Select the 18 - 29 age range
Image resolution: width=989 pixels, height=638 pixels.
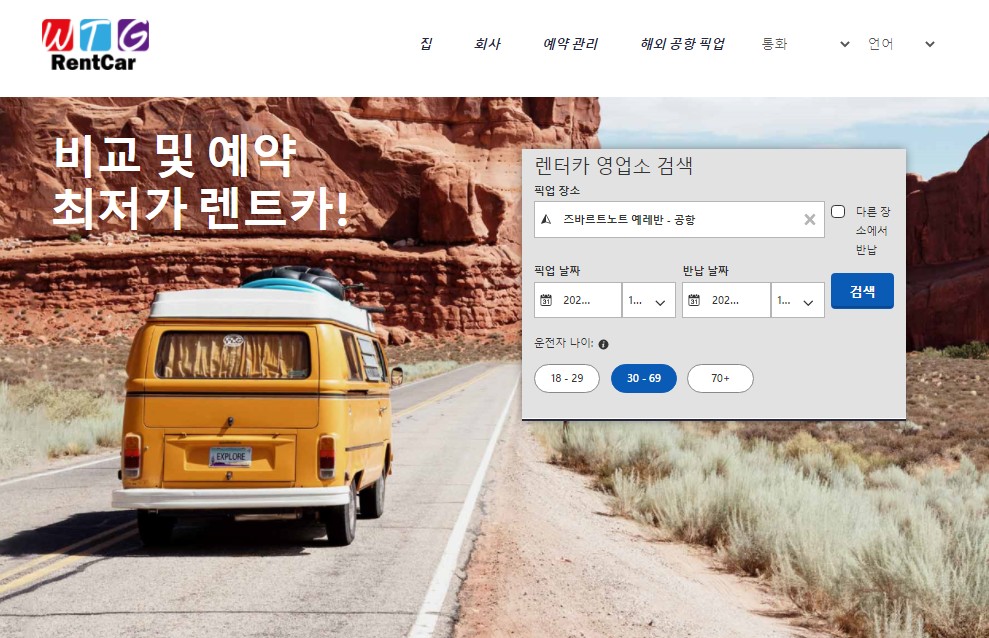(567, 378)
